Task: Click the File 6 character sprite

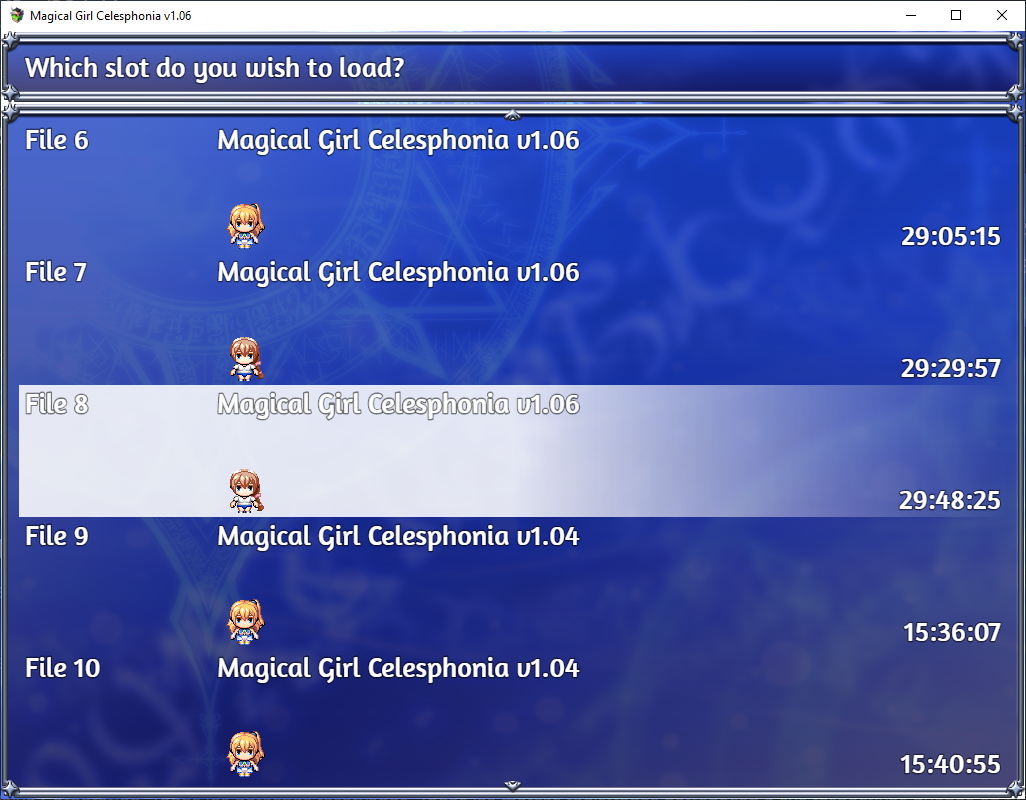Action: 246,226
